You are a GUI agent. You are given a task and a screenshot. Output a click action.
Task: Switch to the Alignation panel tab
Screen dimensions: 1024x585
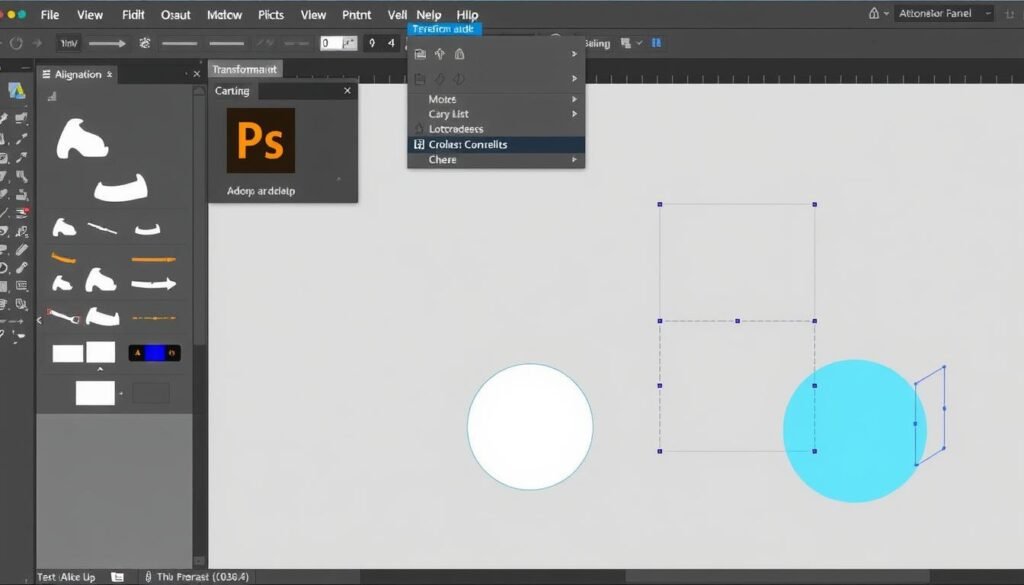(x=78, y=74)
